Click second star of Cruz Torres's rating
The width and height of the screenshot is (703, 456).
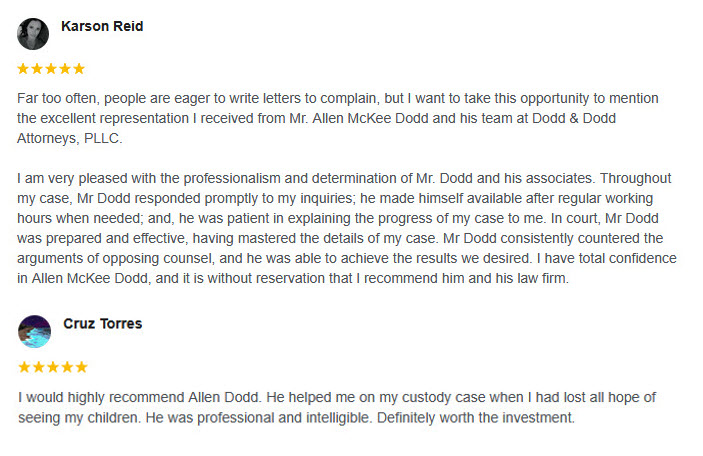pos(39,367)
